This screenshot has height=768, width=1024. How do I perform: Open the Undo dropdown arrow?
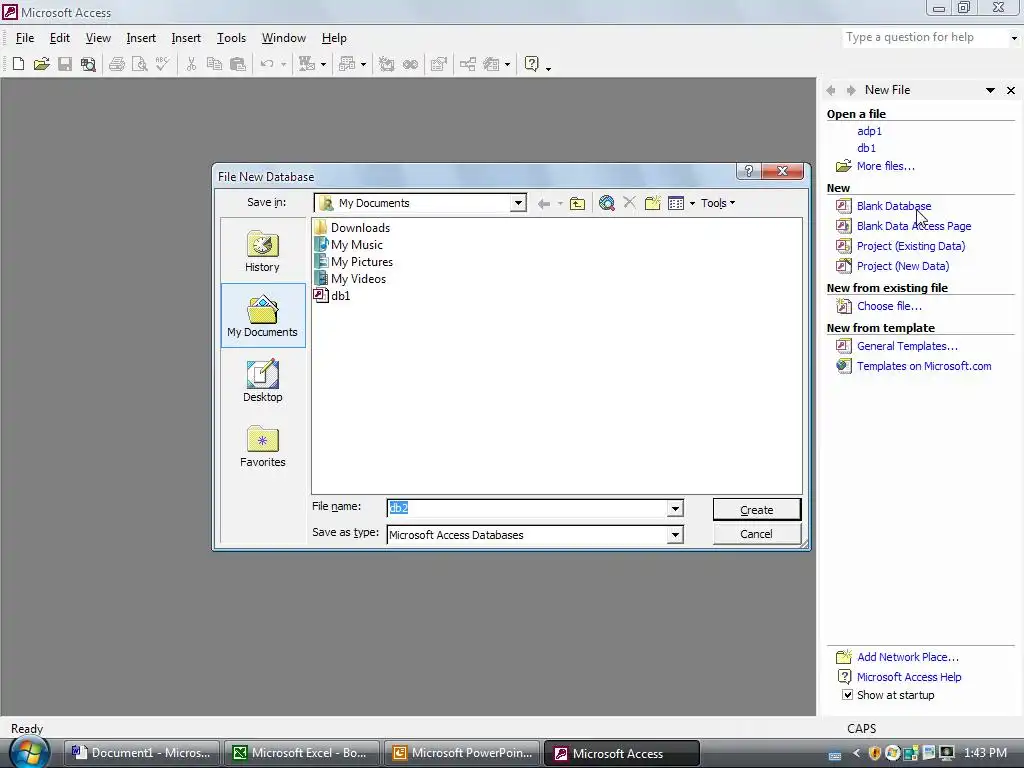coord(283,64)
